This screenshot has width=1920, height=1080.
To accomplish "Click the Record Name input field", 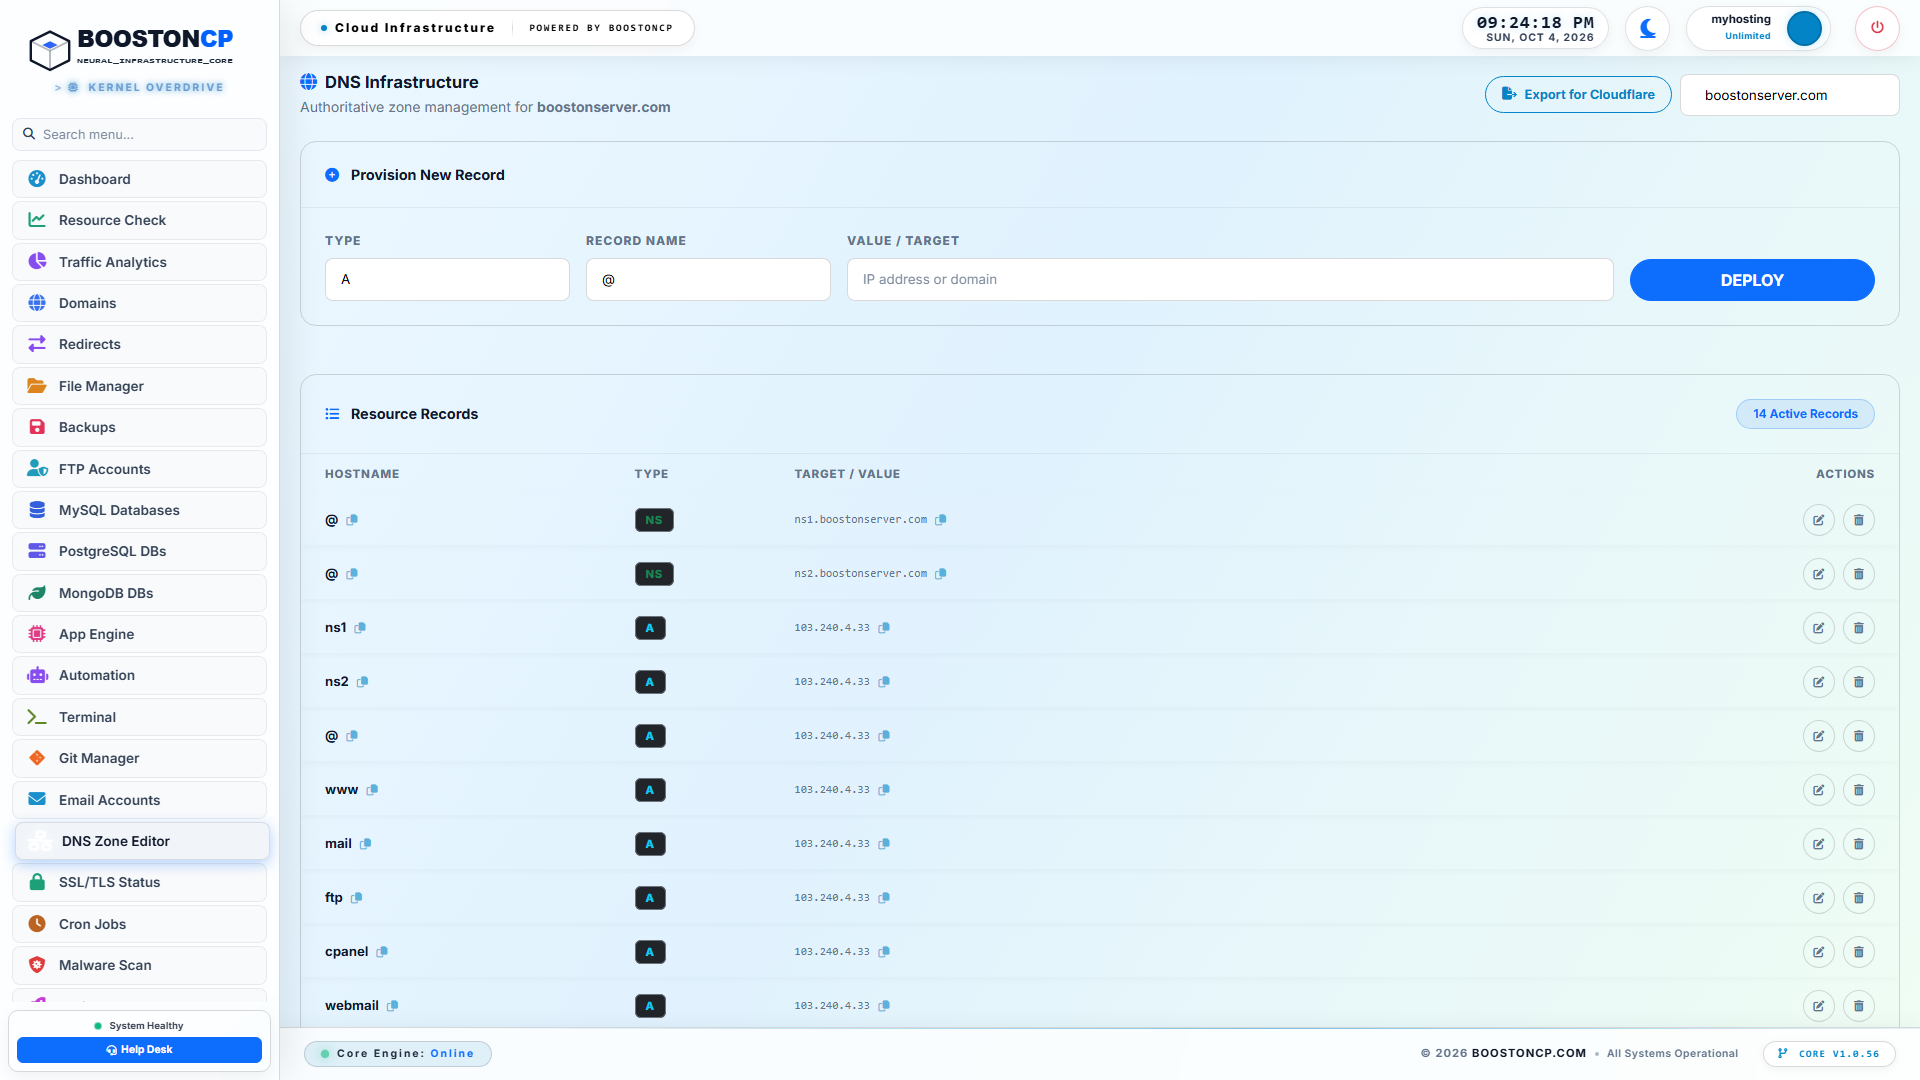I will (x=708, y=280).
